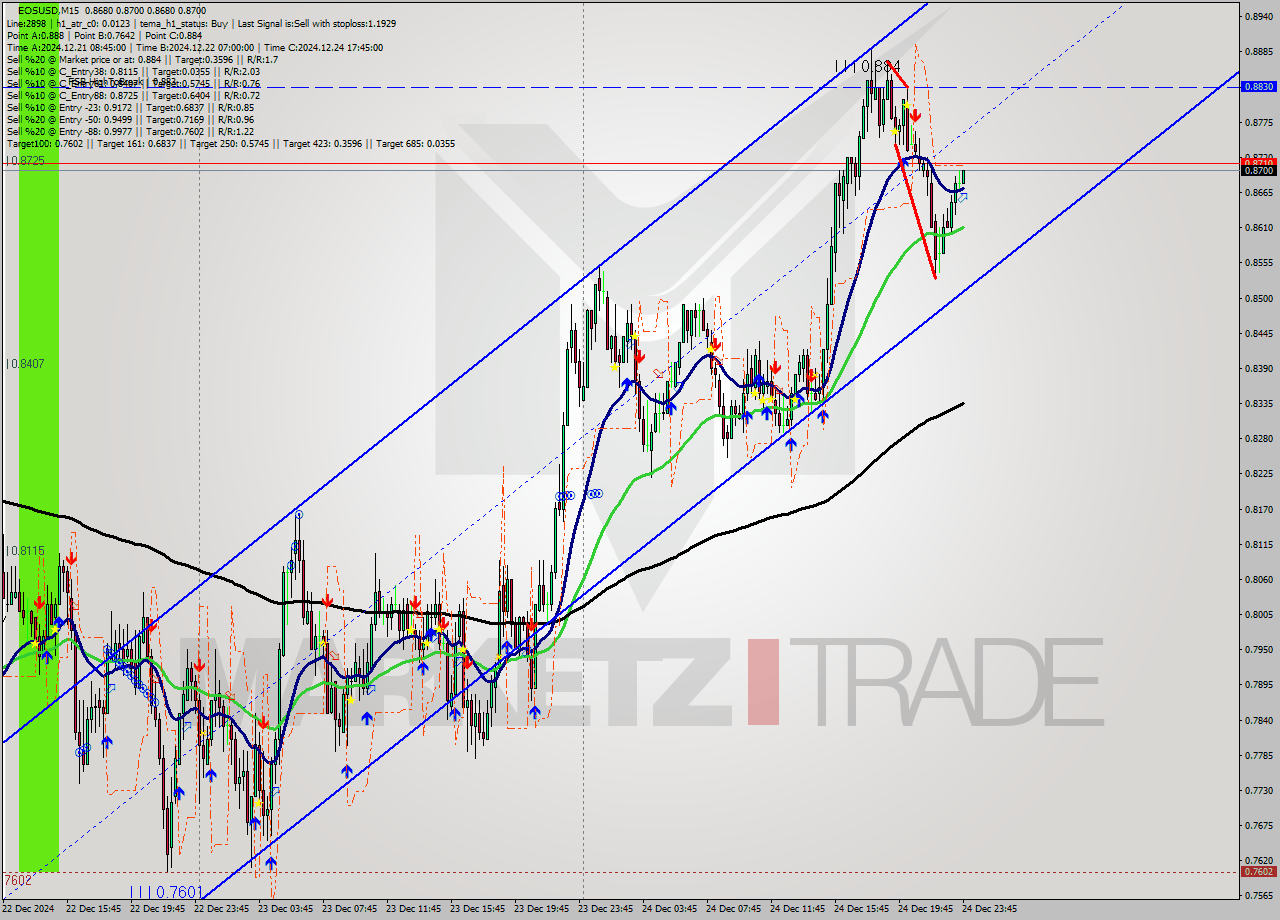Click the 0.8170 price axis label
This screenshot has width=1280, height=920.
(1257, 509)
